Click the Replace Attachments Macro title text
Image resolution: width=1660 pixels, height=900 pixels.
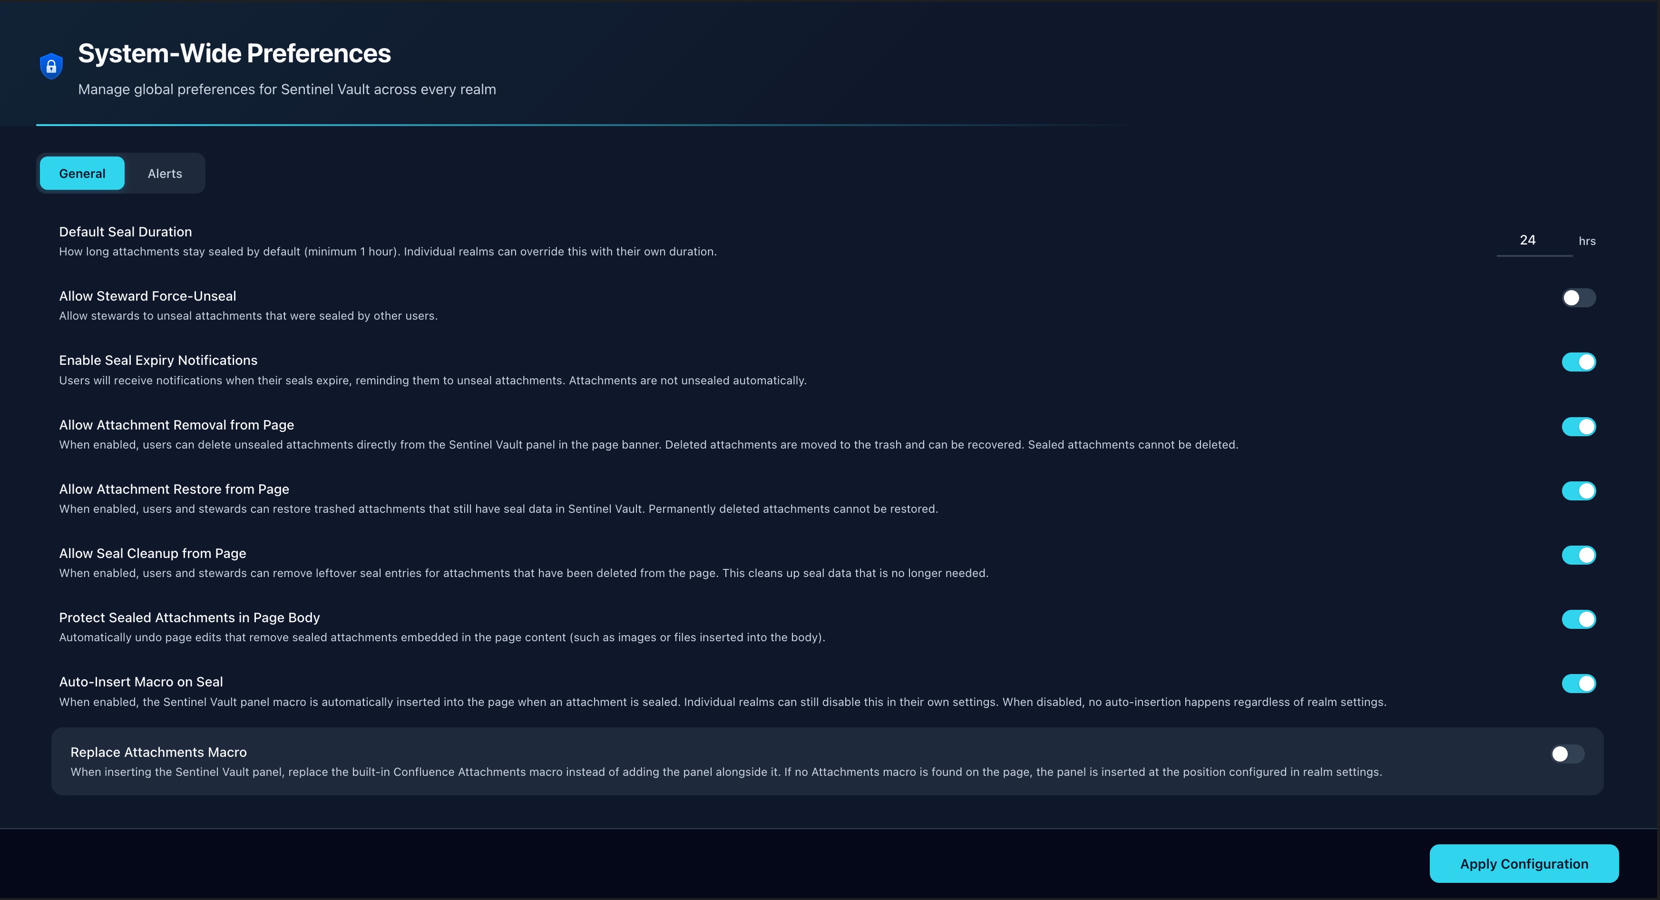(158, 752)
